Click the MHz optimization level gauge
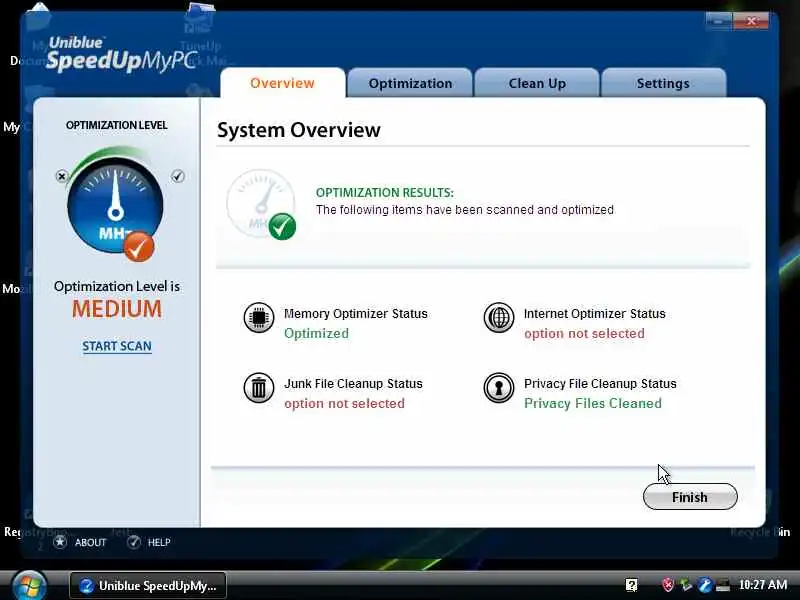Image resolution: width=800 pixels, height=600 pixels. [115, 205]
